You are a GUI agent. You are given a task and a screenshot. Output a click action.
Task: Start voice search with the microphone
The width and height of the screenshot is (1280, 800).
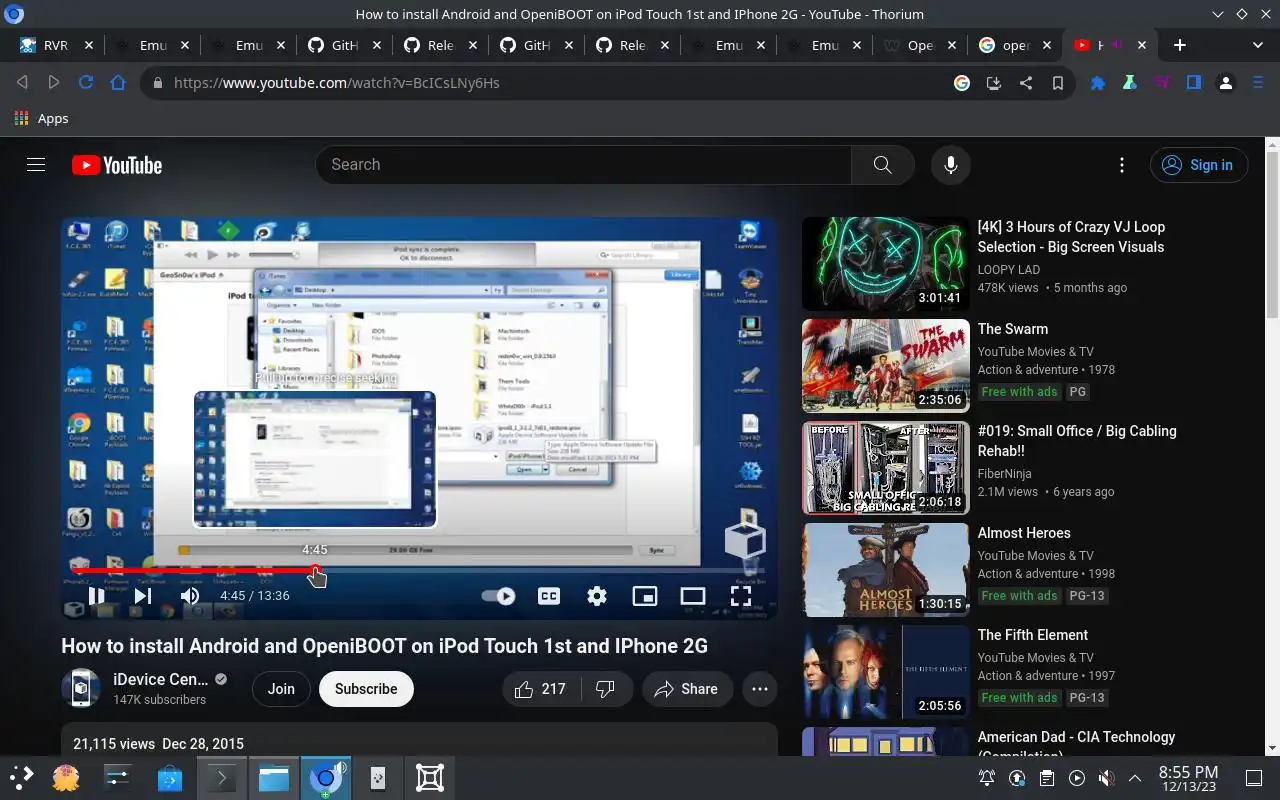pos(951,165)
